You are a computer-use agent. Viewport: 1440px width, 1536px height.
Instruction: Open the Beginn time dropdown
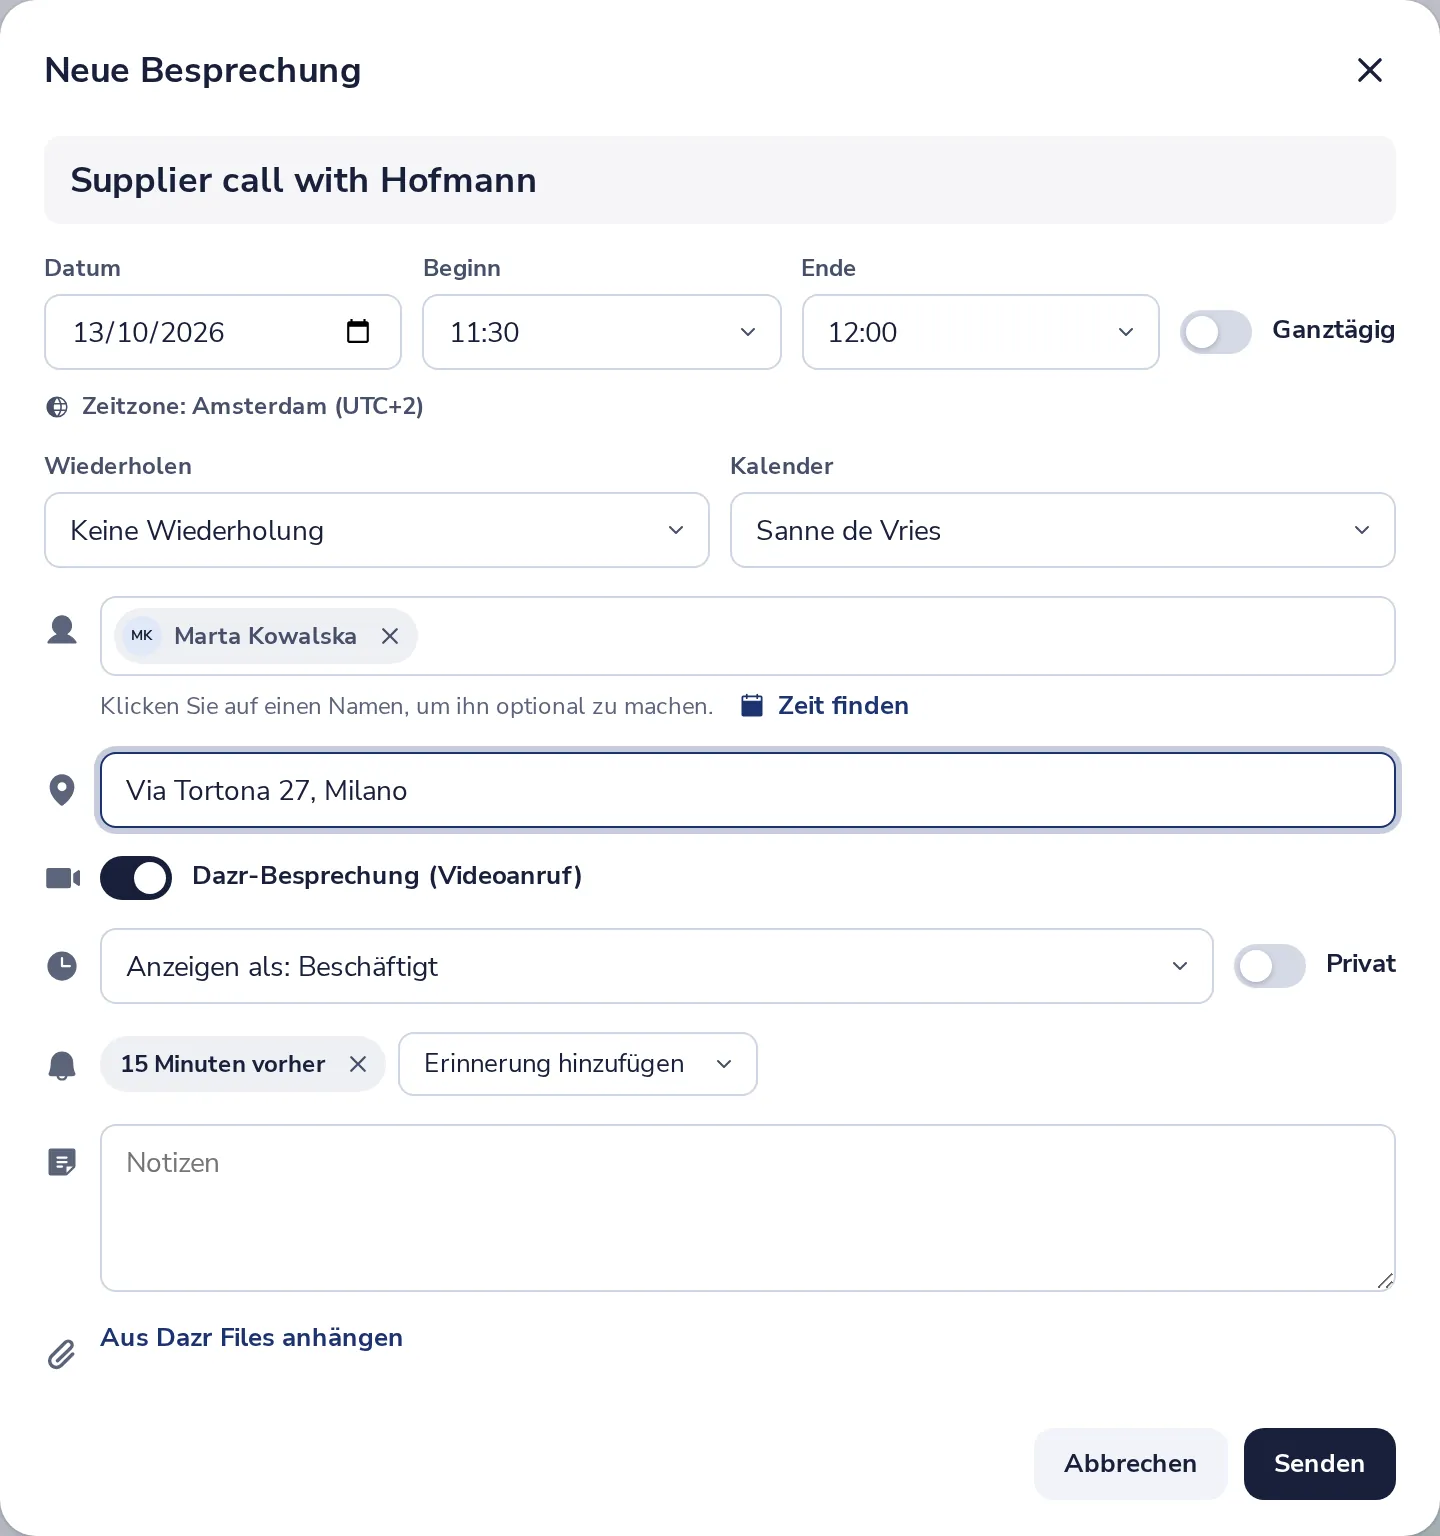pyautogui.click(x=602, y=332)
